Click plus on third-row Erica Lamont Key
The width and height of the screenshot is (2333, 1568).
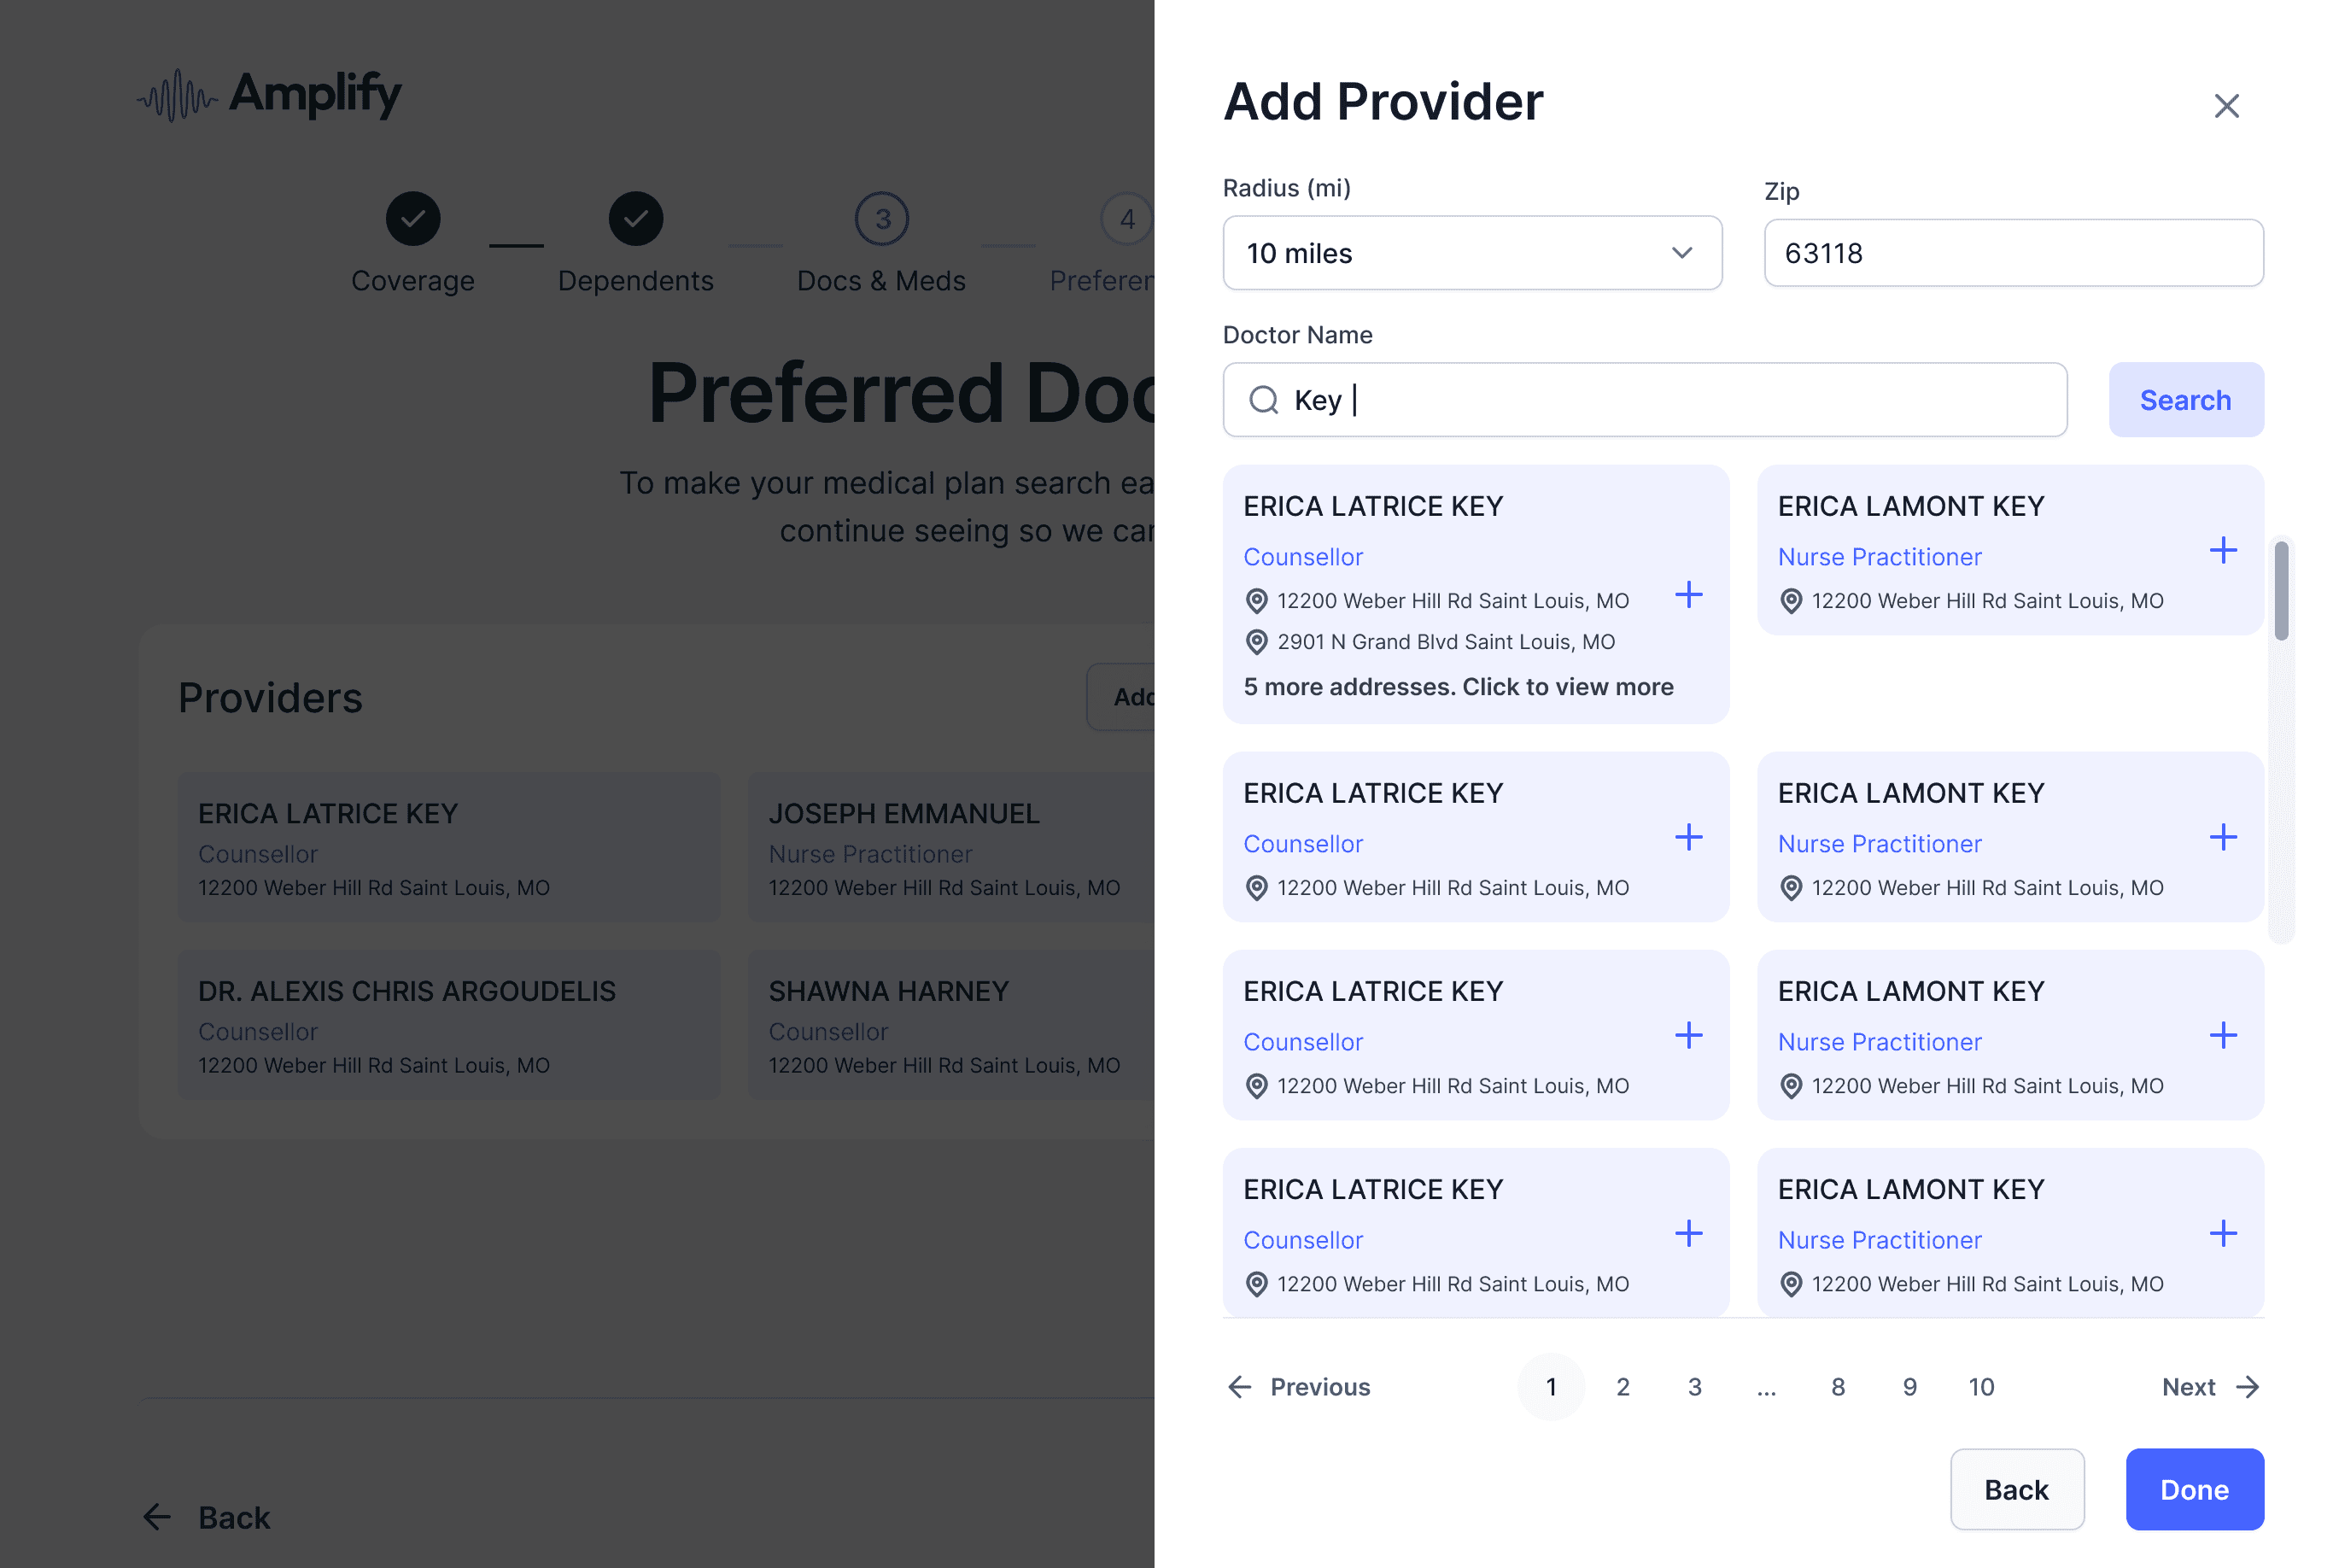[x=2222, y=1035]
